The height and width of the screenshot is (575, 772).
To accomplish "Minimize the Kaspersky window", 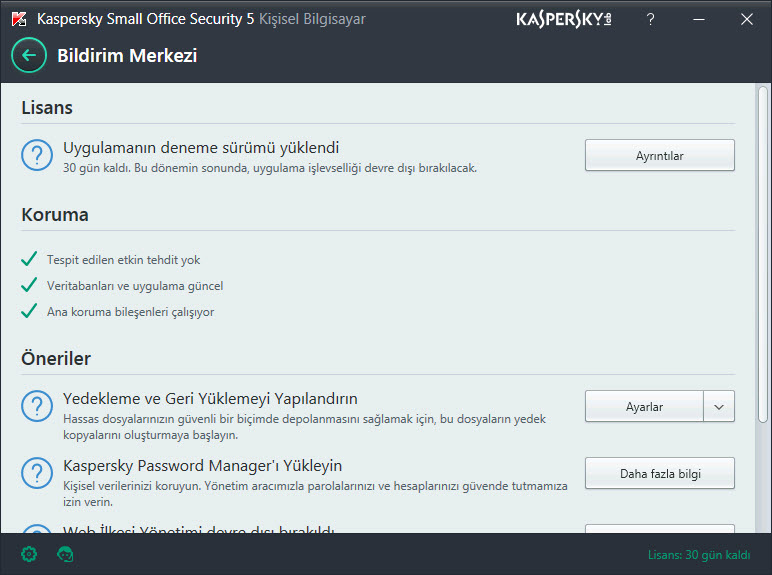I will click(x=699, y=19).
